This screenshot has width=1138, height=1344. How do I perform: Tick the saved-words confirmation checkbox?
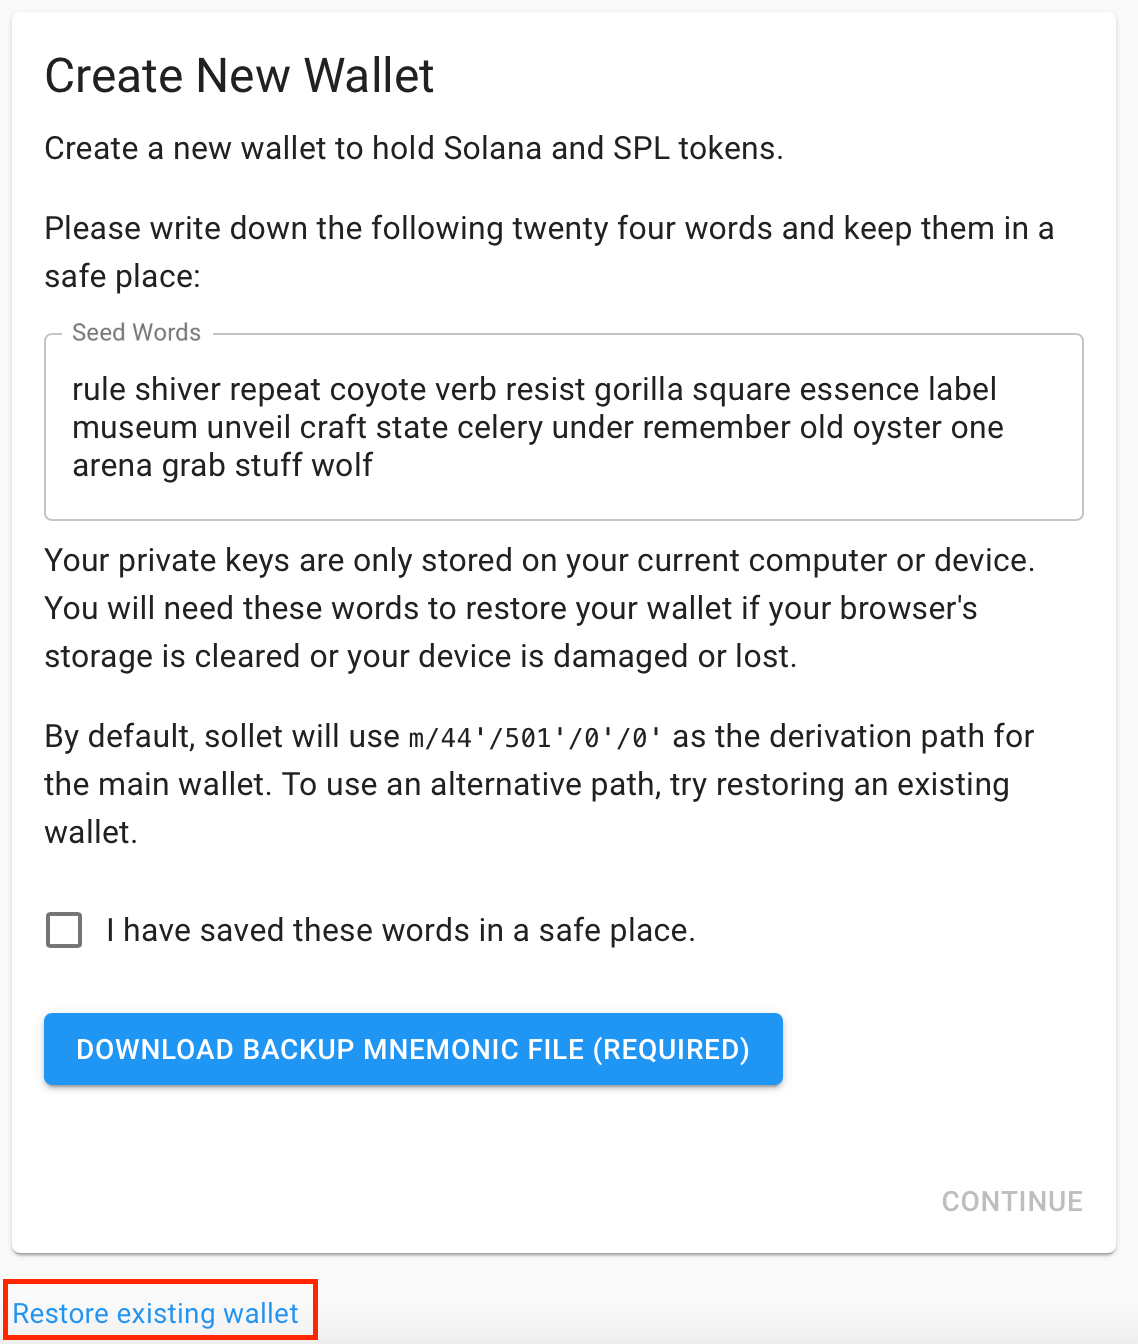point(64,930)
